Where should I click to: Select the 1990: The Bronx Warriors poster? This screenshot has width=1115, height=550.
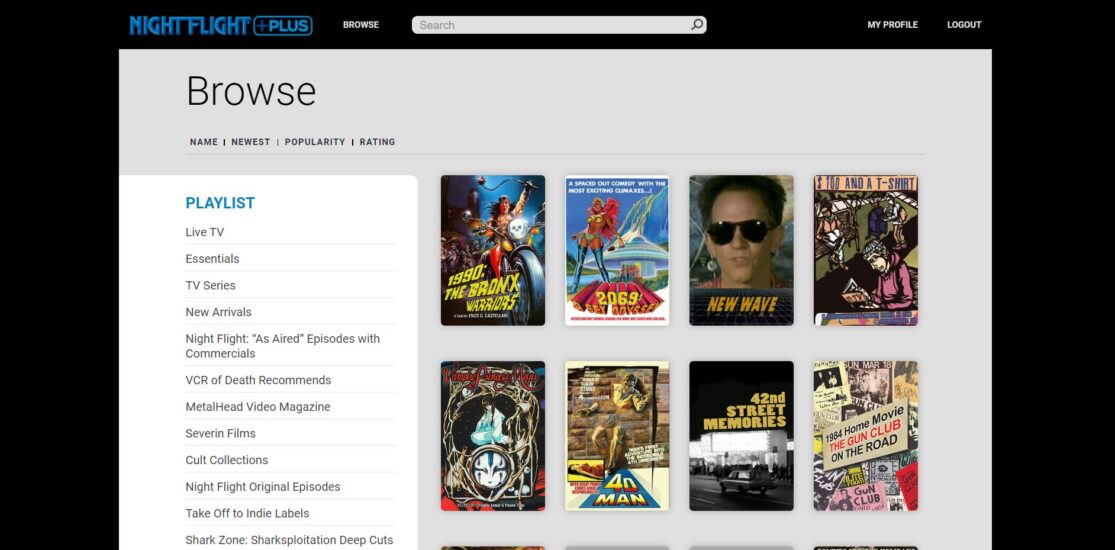point(493,250)
